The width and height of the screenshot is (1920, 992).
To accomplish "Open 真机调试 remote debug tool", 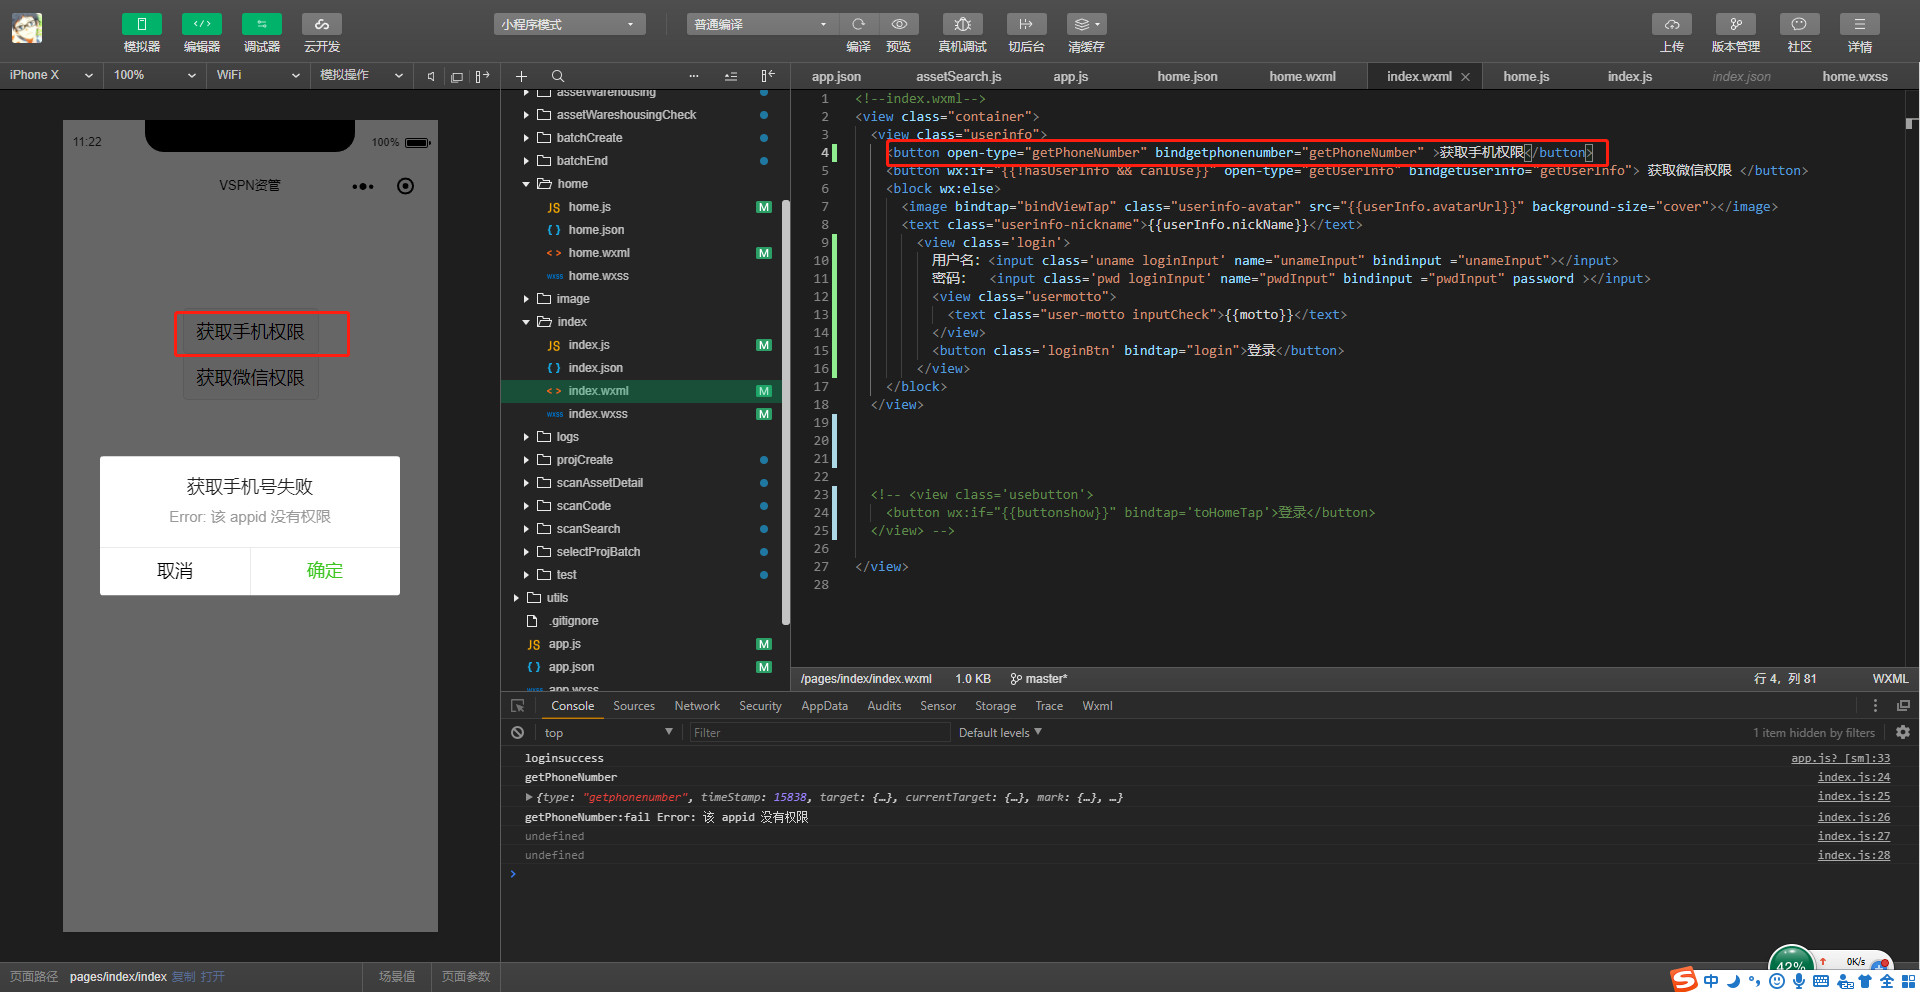I will [962, 25].
